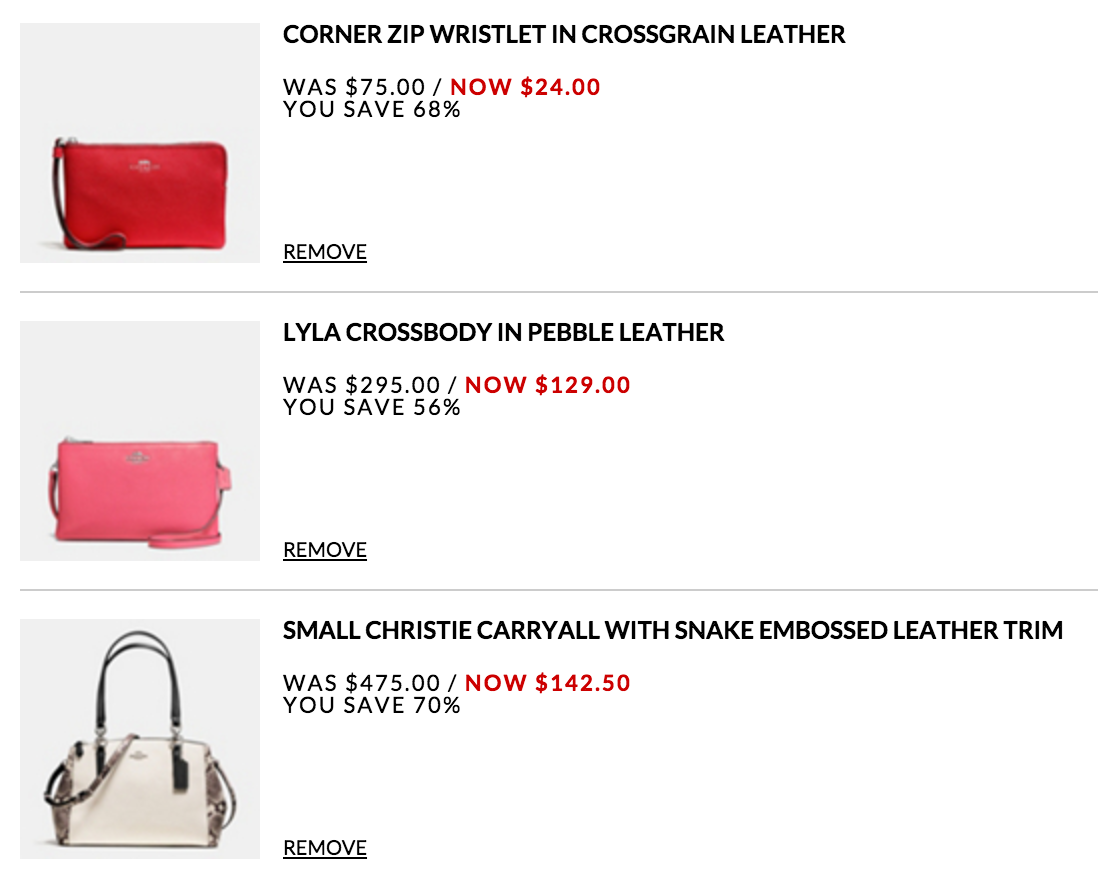The width and height of the screenshot is (1098, 872).
Task: Click the WAS $295.00 original price
Action: click(361, 385)
